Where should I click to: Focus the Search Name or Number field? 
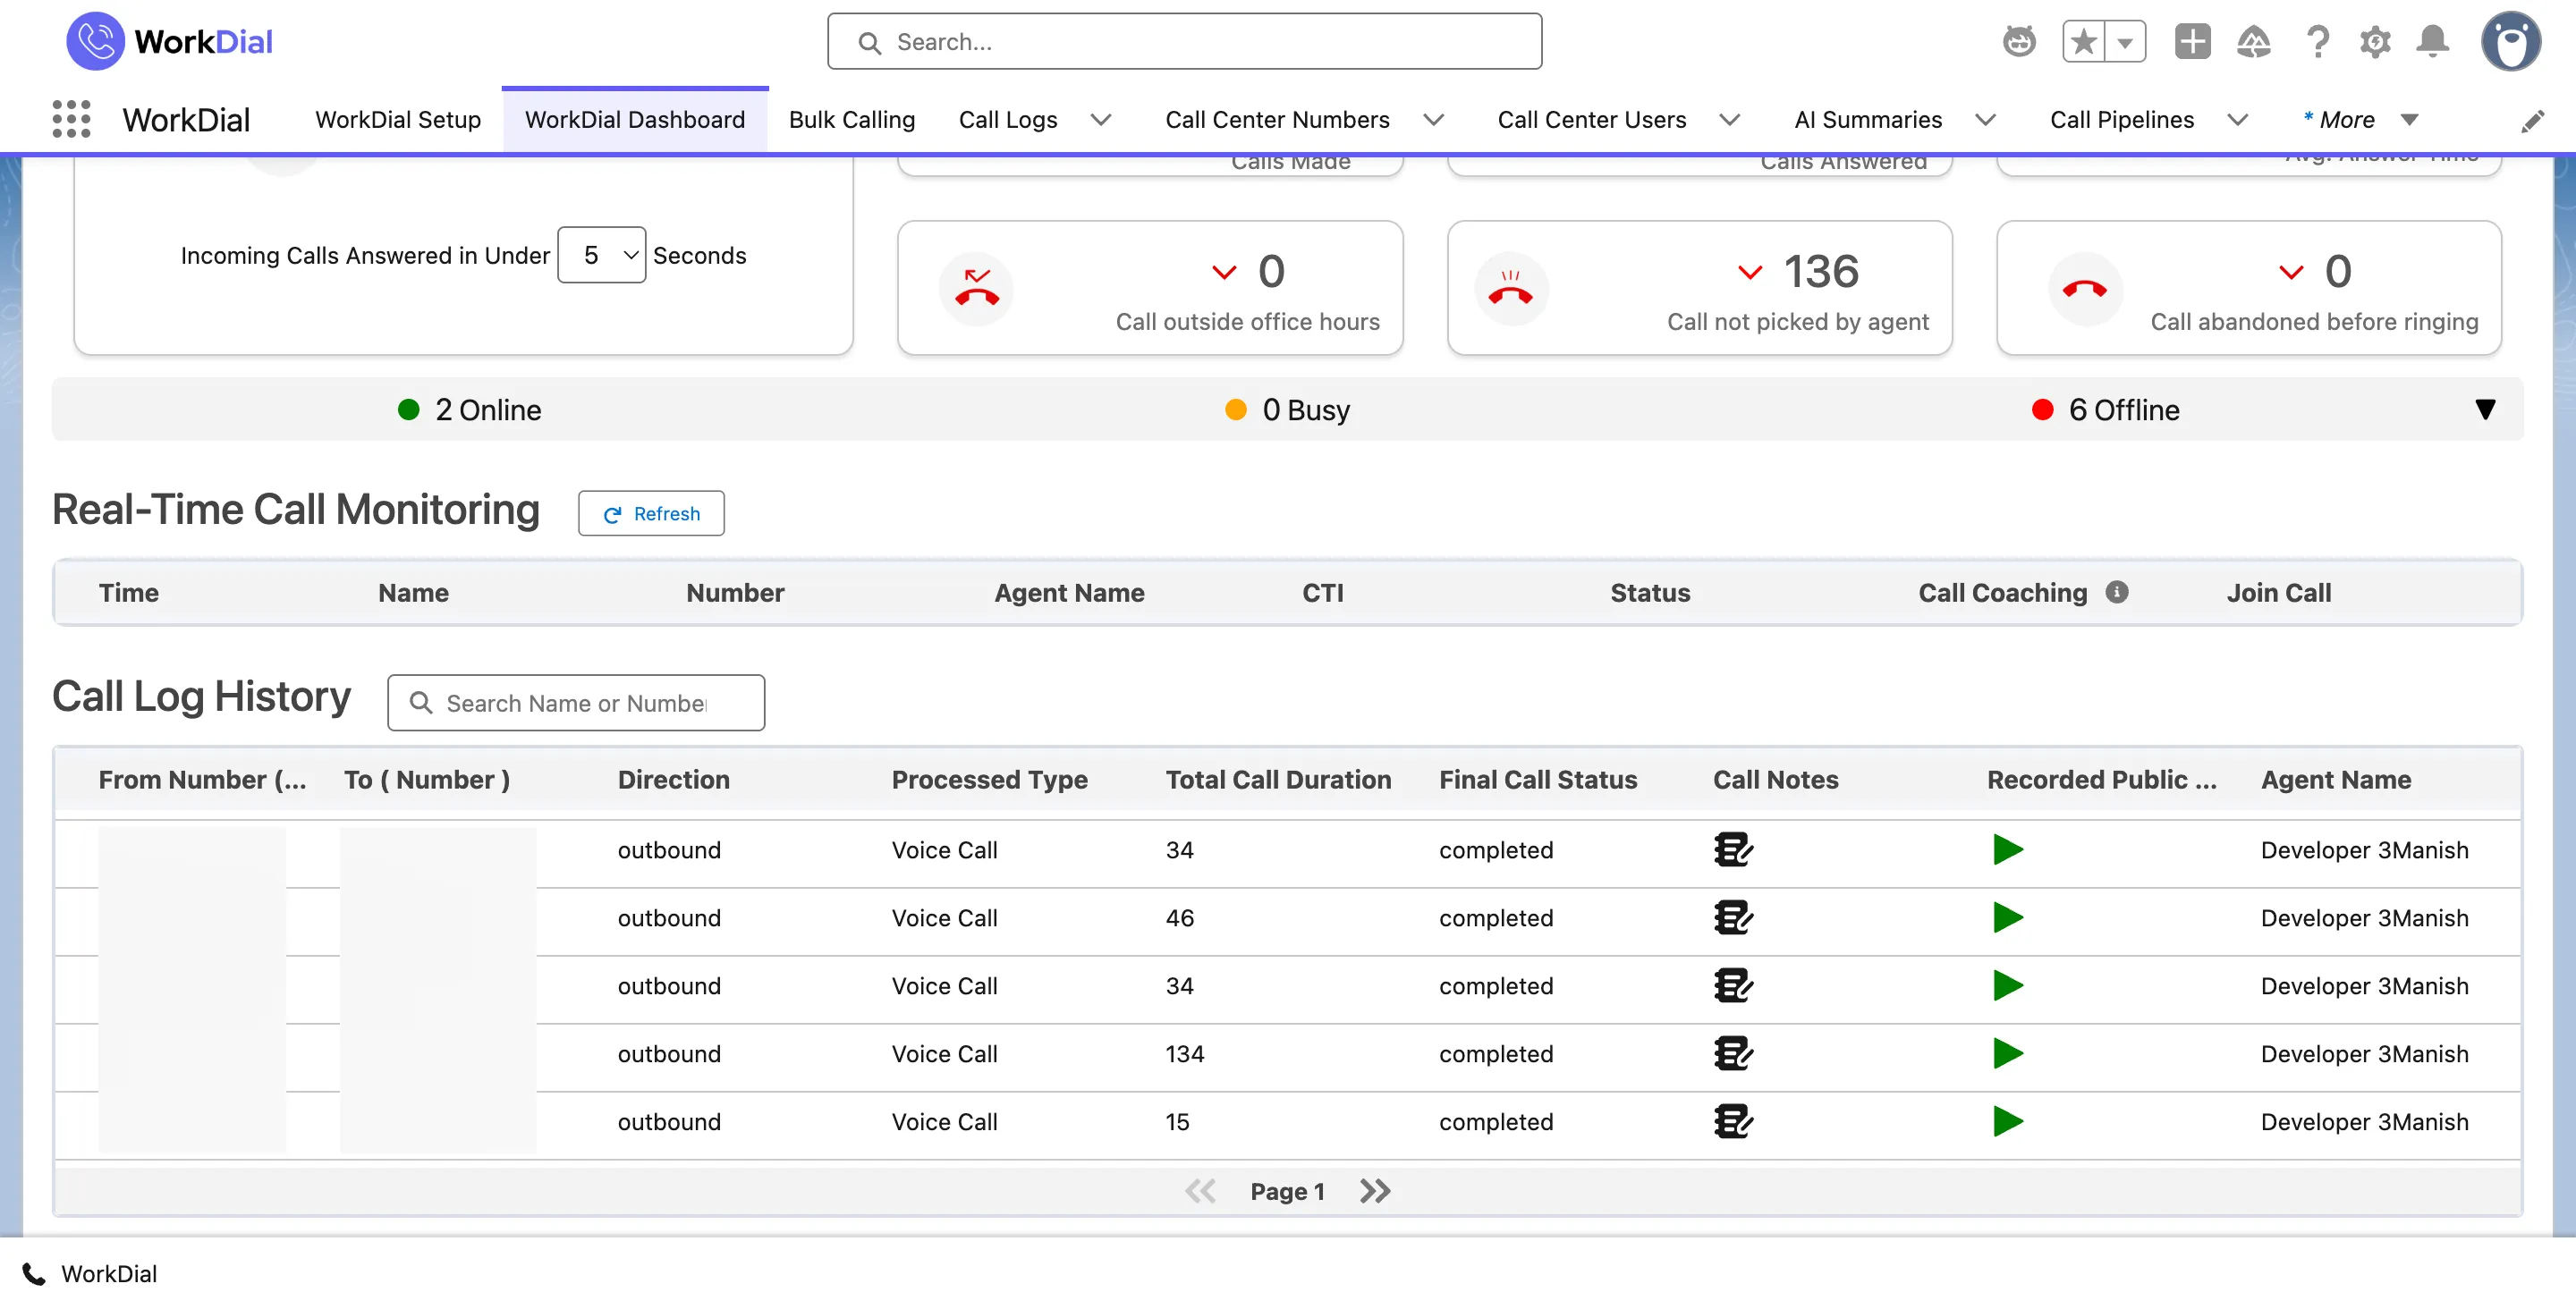tap(576, 702)
